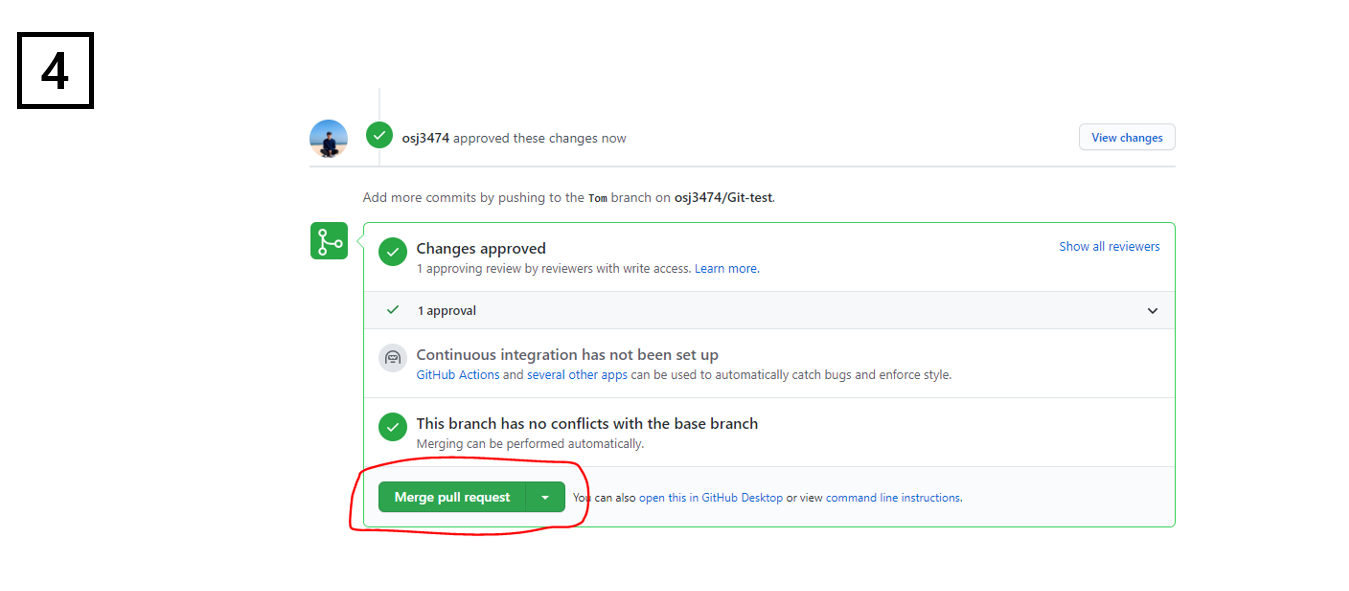This screenshot has width=1349, height=591.
Task: Click open this in GitHub Desktop link
Action: pyautogui.click(x=711, y=497)
